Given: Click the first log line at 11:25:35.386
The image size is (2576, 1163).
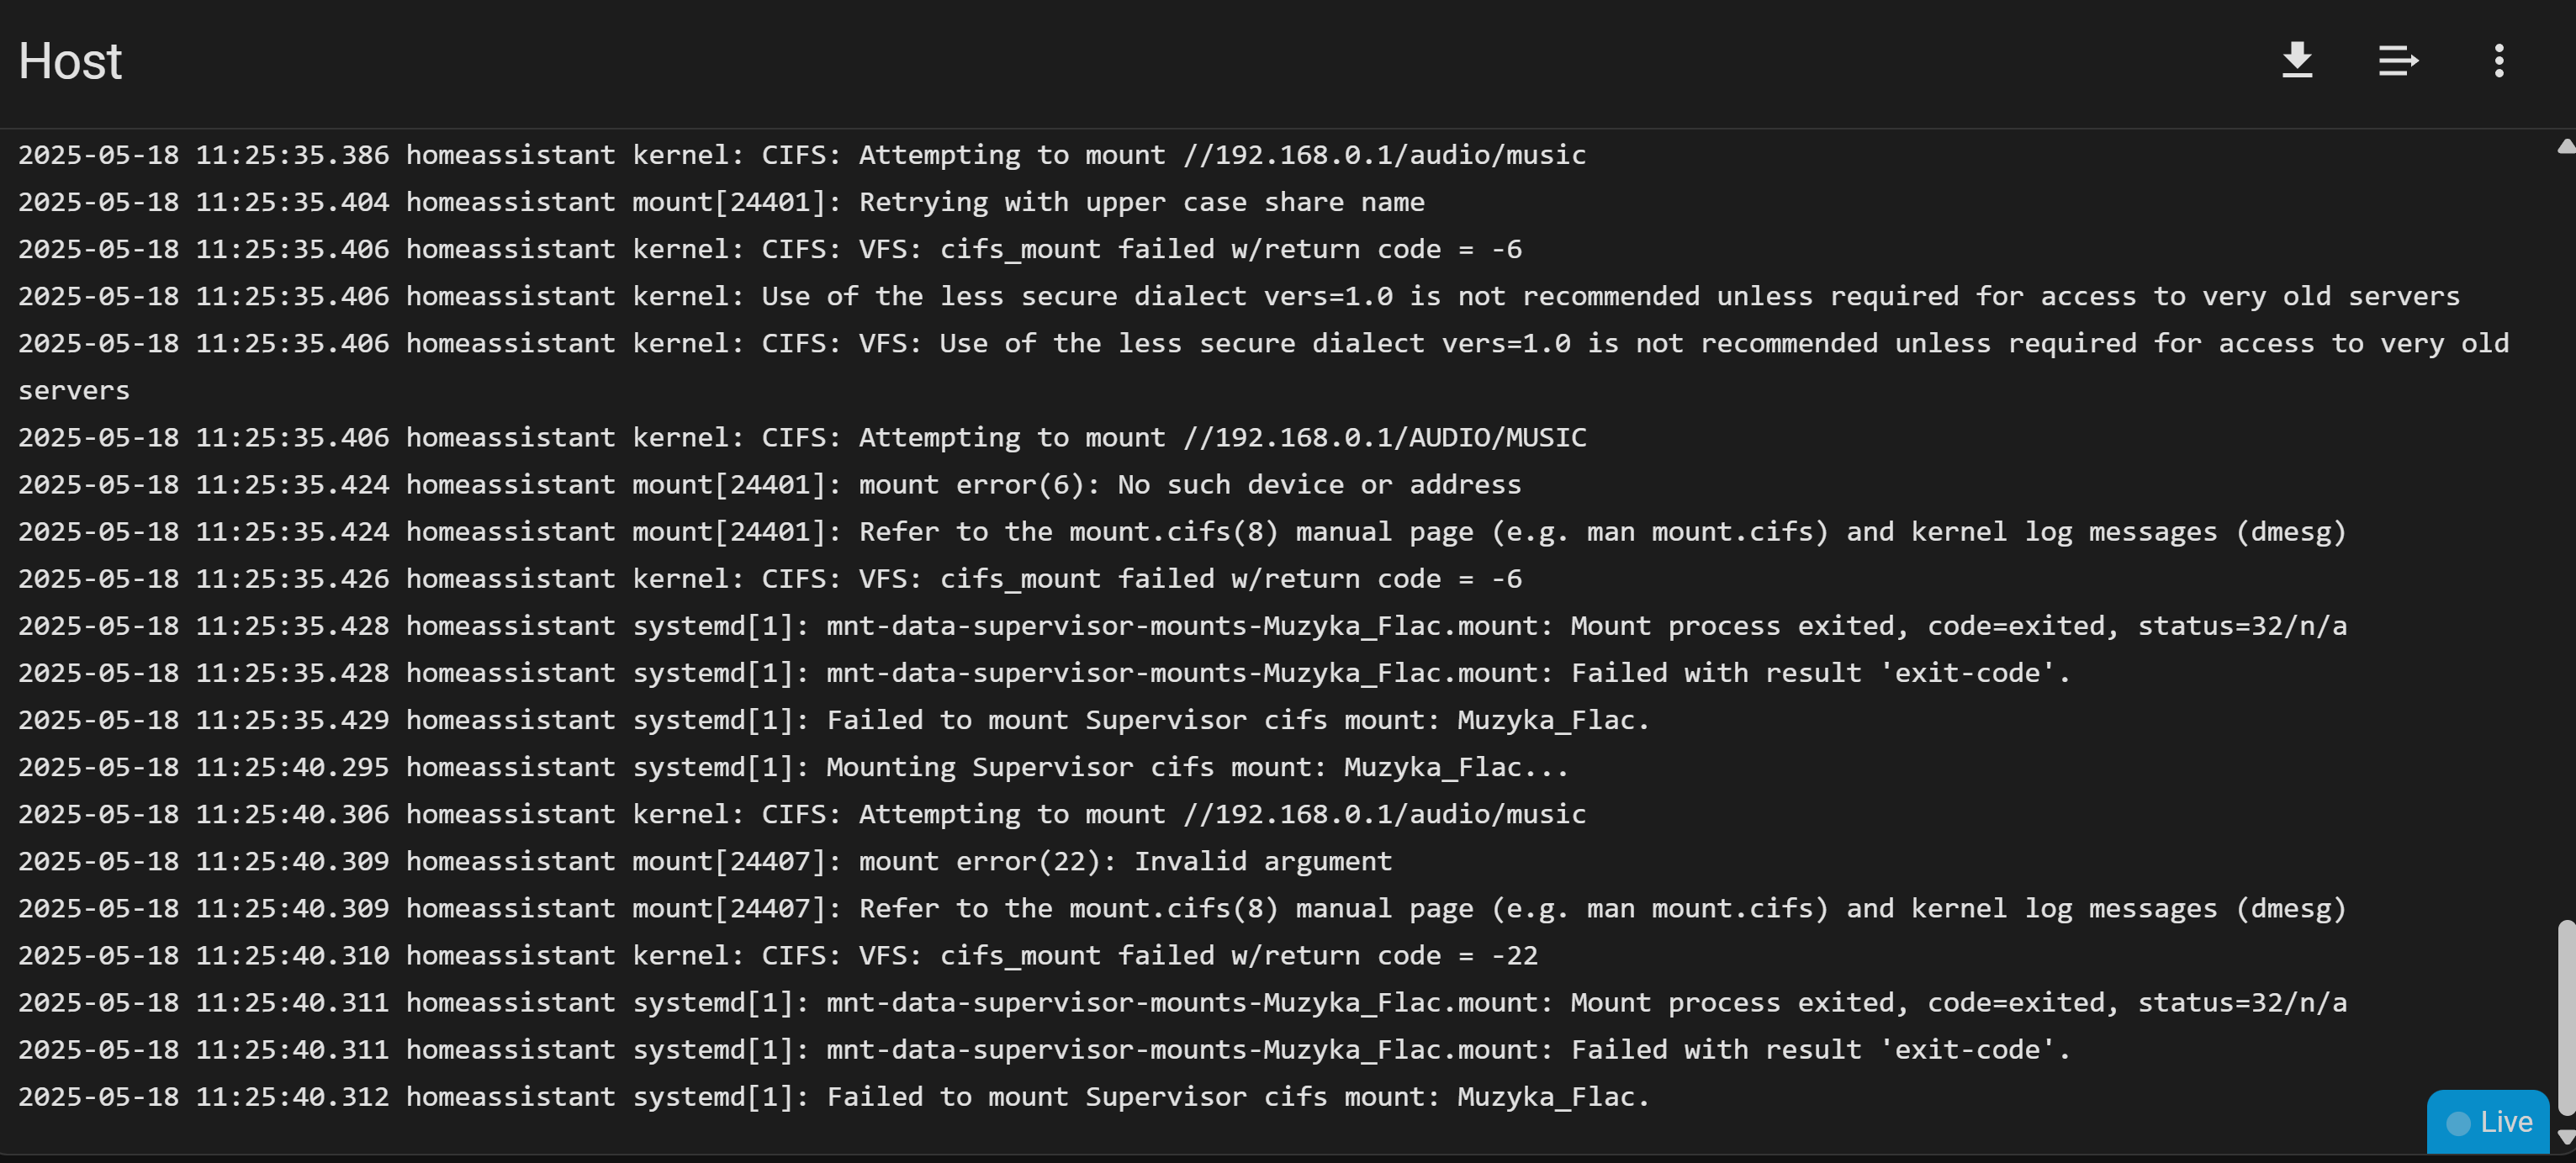Looking at the screenshot, I should [801, 155].
